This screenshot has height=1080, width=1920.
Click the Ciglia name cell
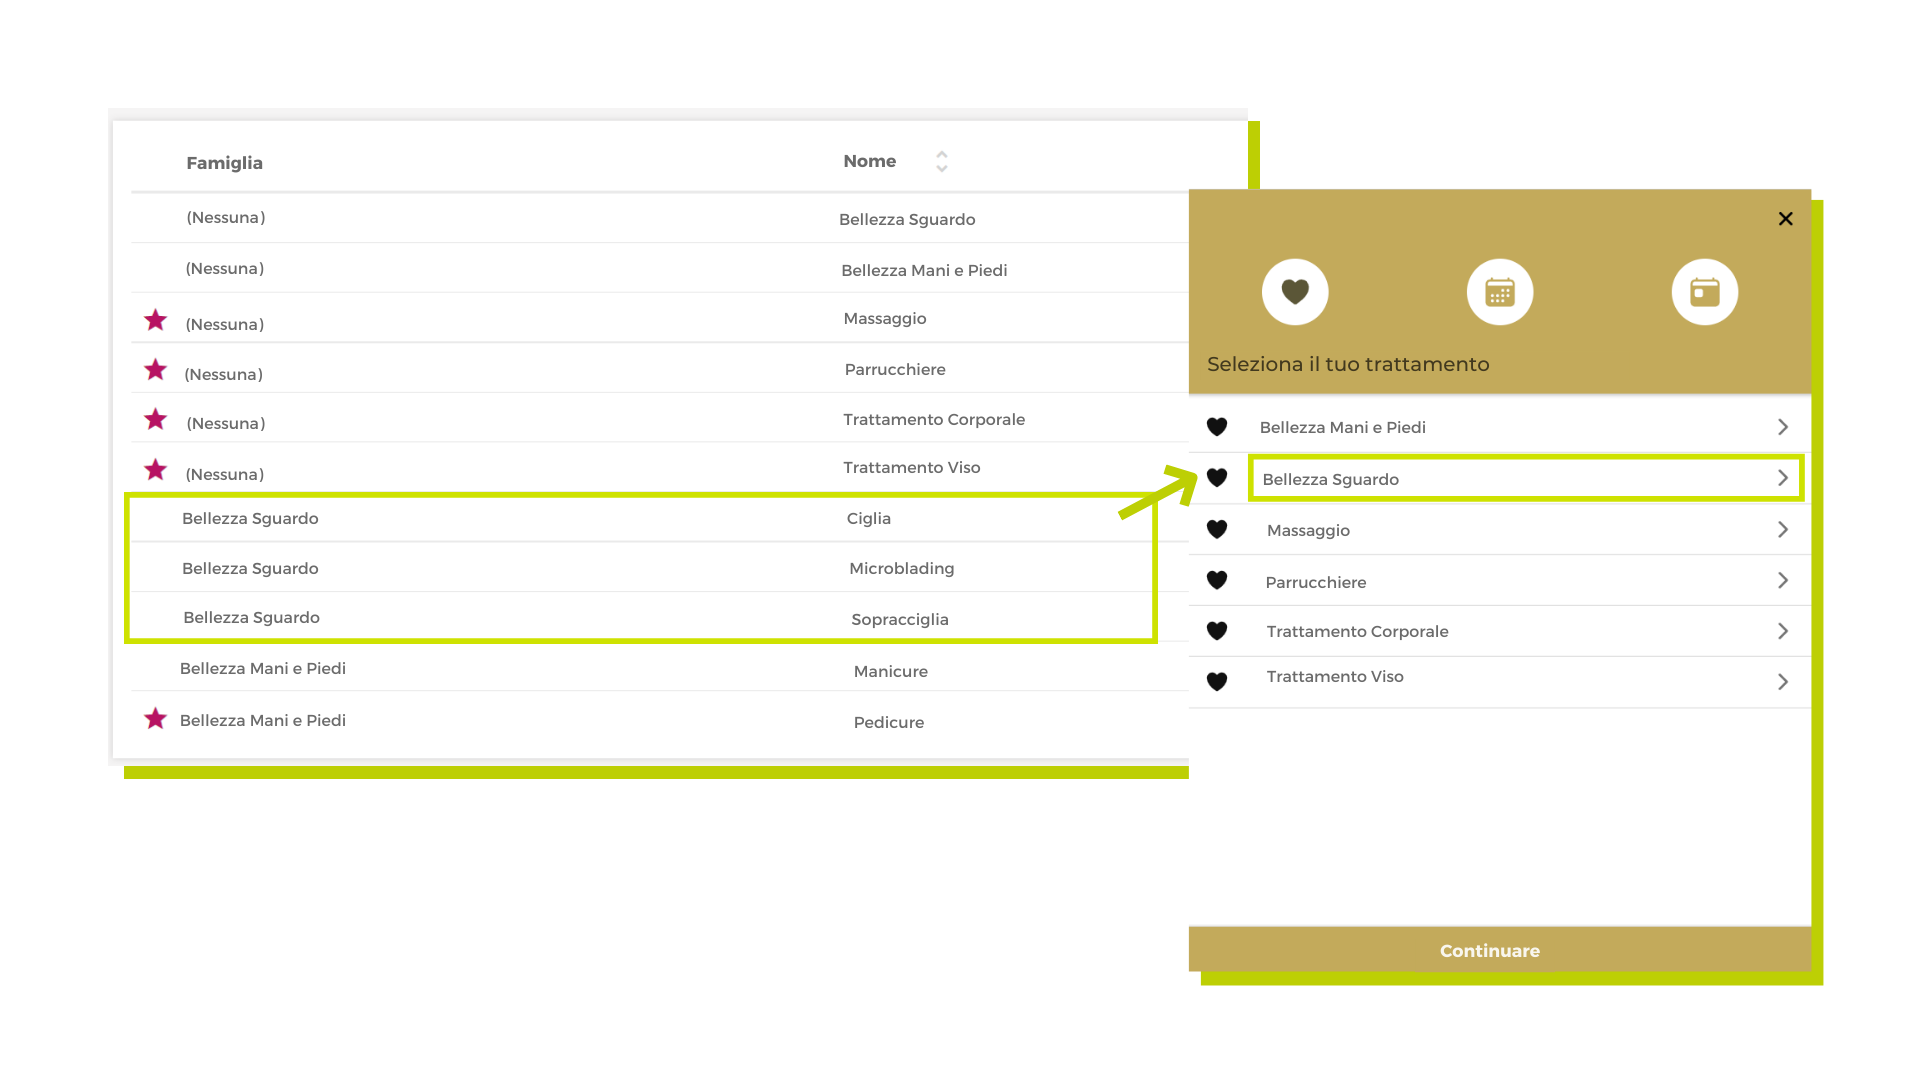(869, 518)
